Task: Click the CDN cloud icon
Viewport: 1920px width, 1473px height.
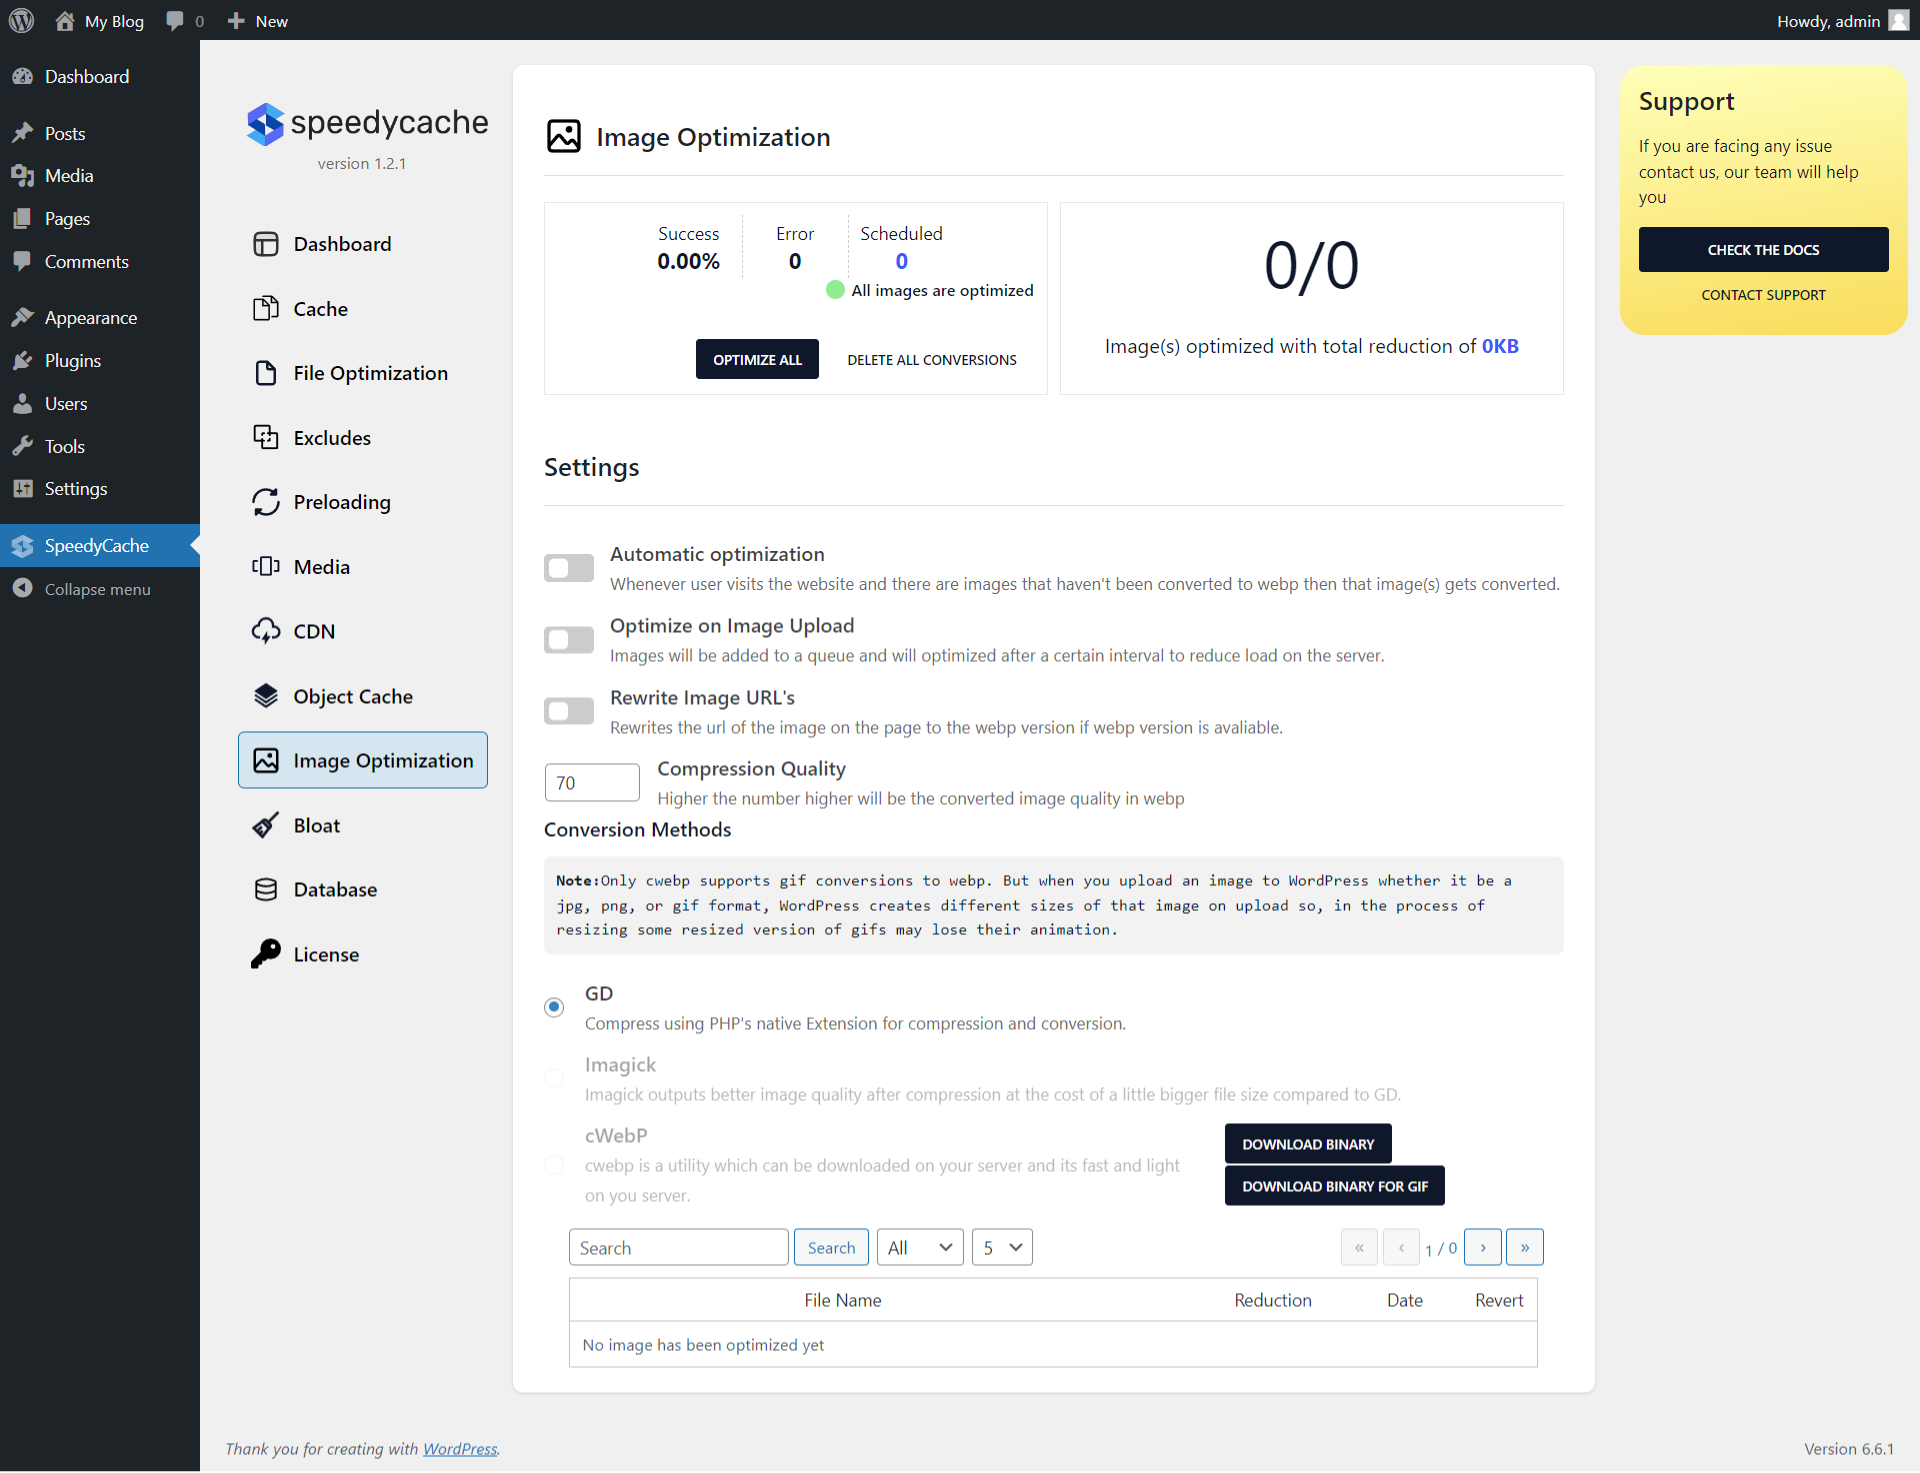Action: (265, 631)
